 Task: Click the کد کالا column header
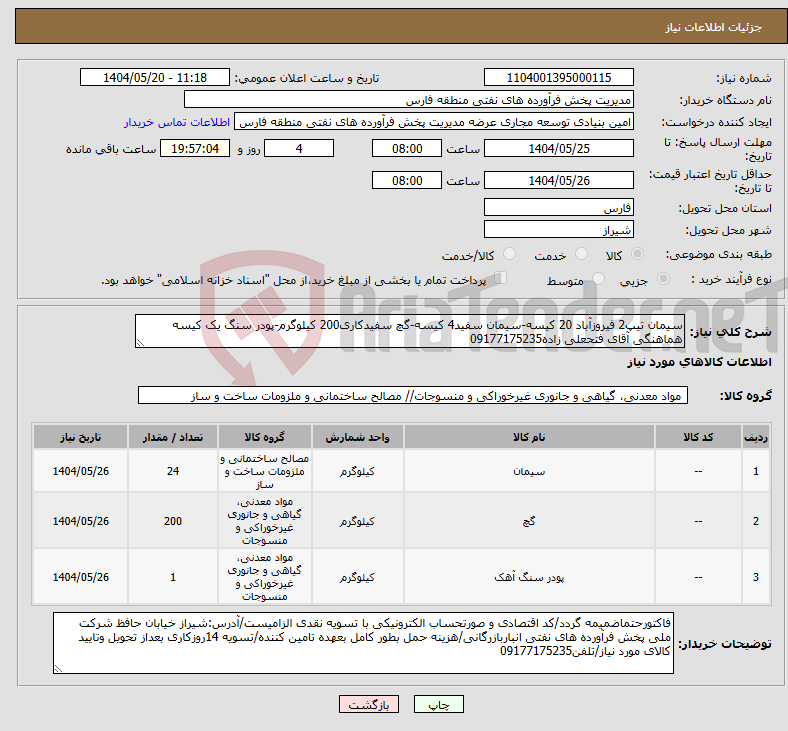[698, 437]
